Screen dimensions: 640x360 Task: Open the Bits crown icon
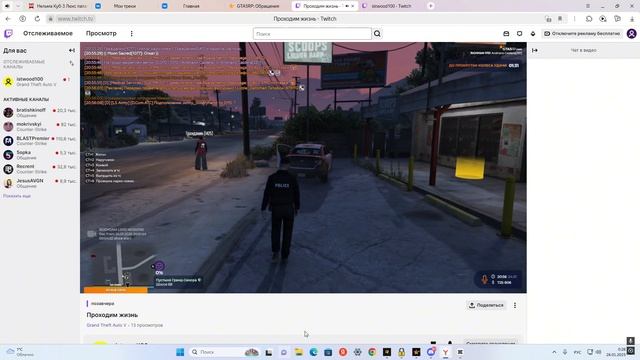click(533, 33)
